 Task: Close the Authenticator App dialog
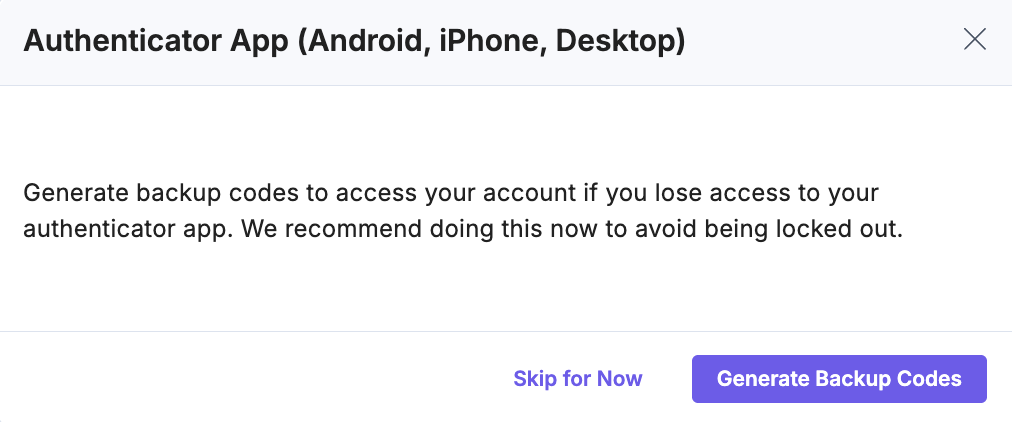(x=974, y=40)
